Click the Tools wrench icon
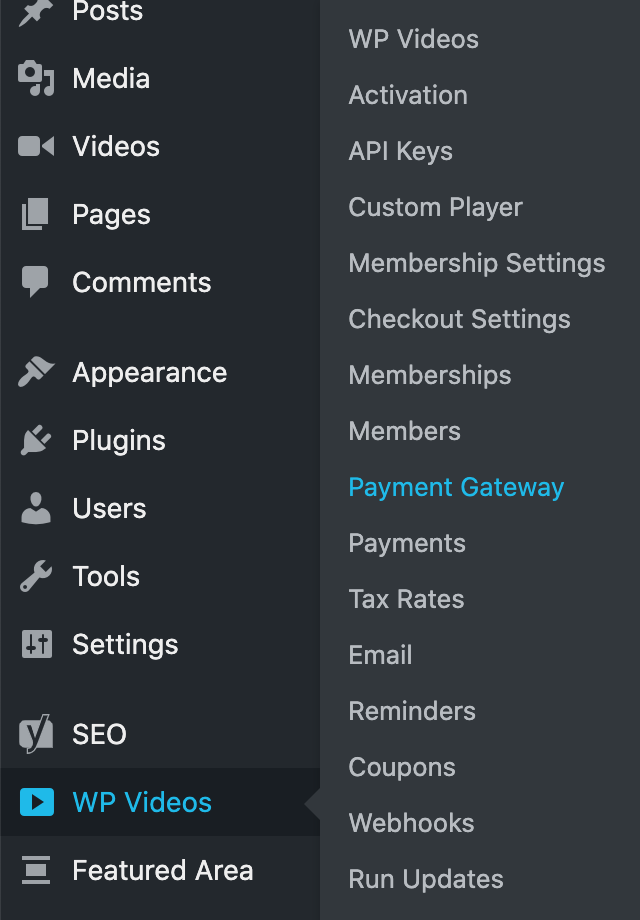Screen dimensions: 640x920 point(36,576)
